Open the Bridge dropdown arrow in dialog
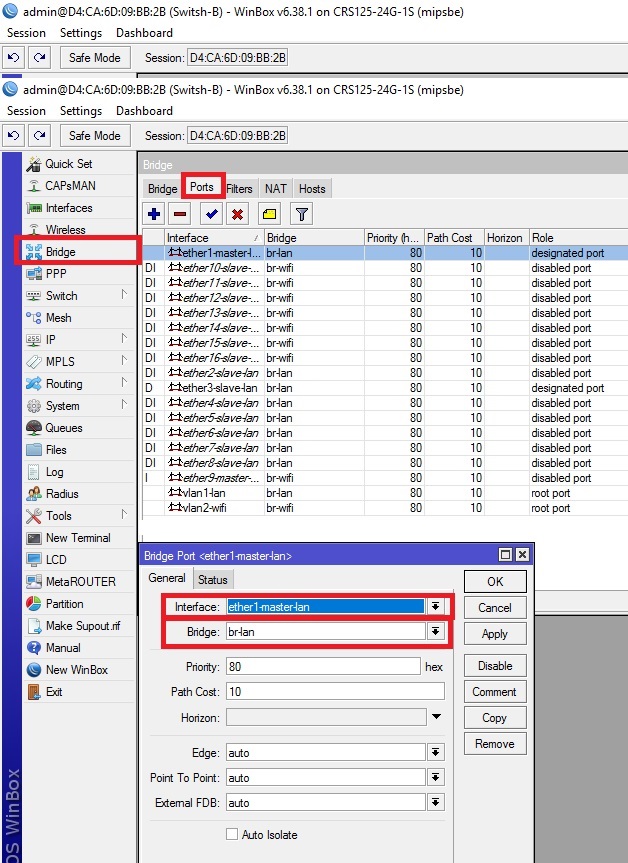Viewport: 628px width, 863px height. tap(435, 631)
